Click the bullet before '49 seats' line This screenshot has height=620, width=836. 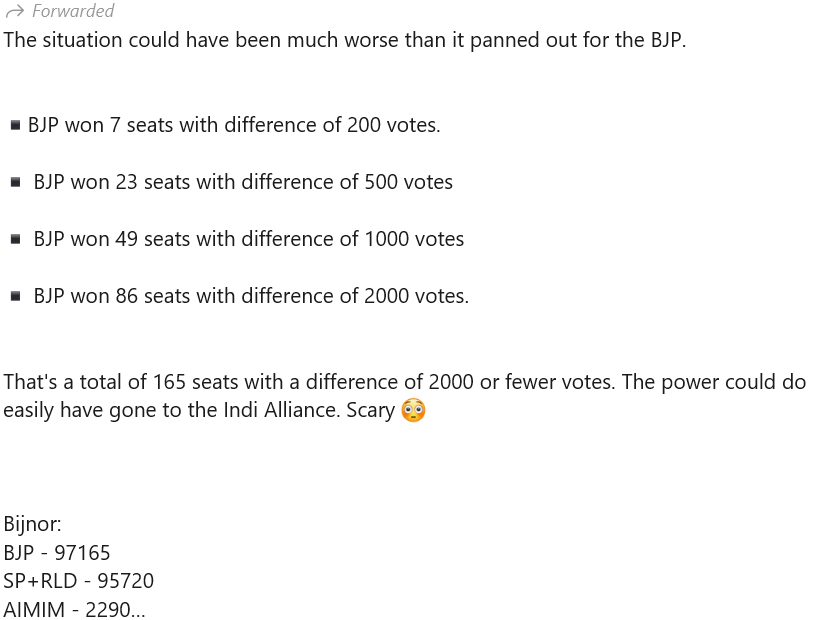[15, 239]
